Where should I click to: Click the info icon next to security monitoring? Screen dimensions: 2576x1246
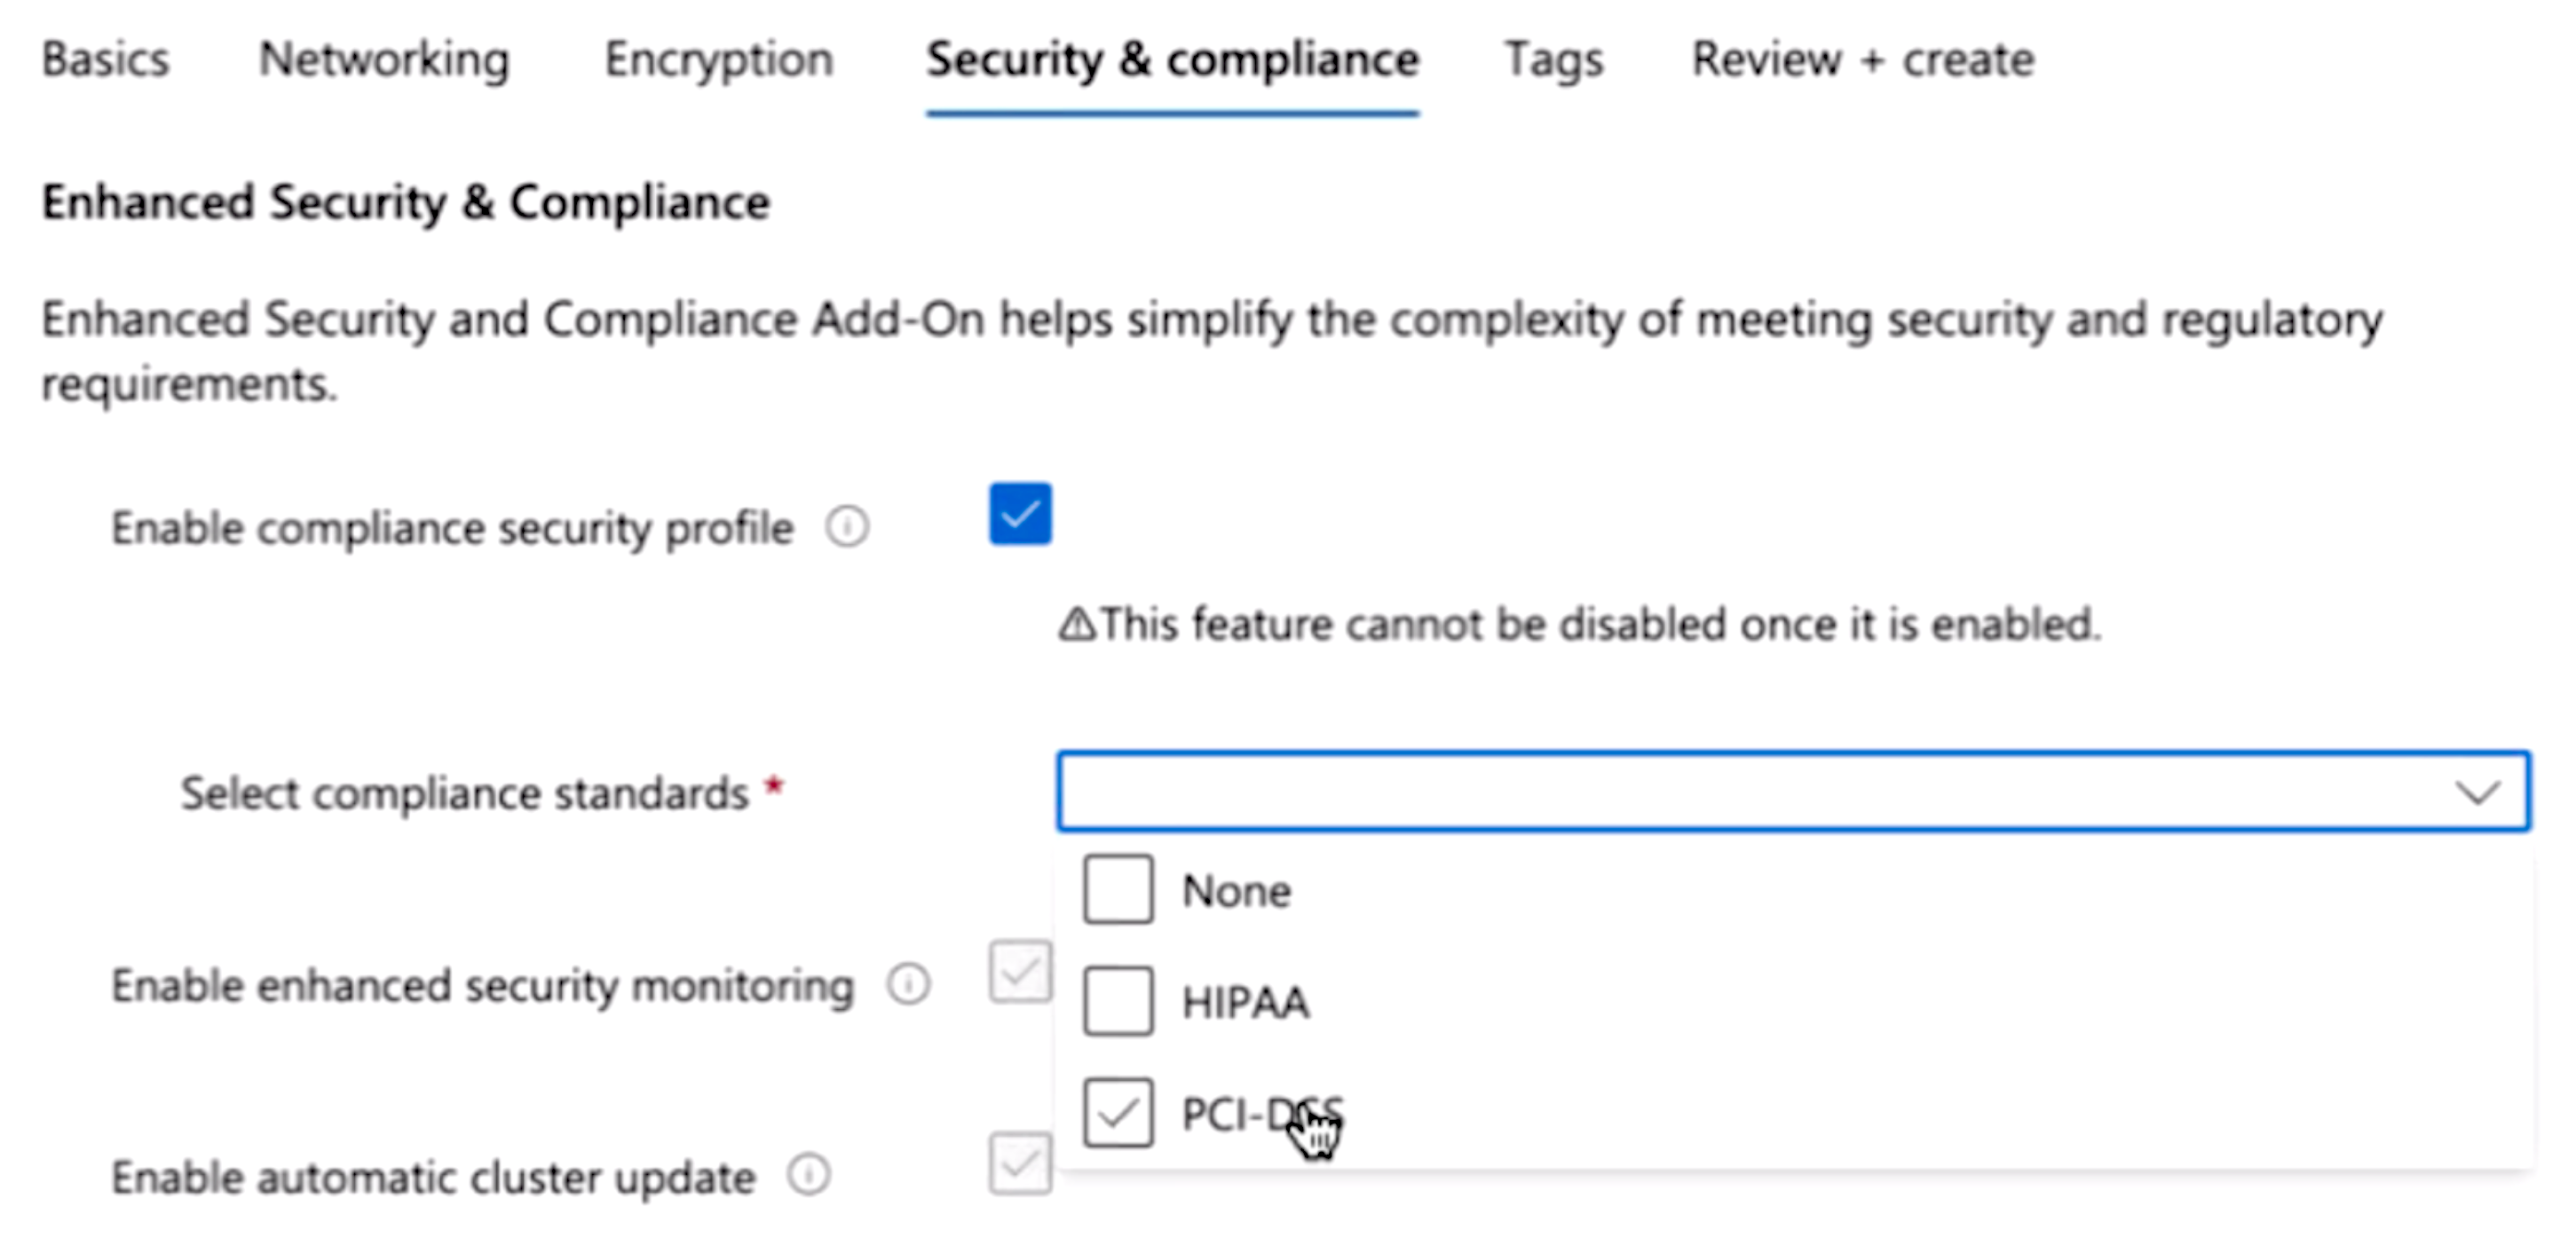(912, 985)
